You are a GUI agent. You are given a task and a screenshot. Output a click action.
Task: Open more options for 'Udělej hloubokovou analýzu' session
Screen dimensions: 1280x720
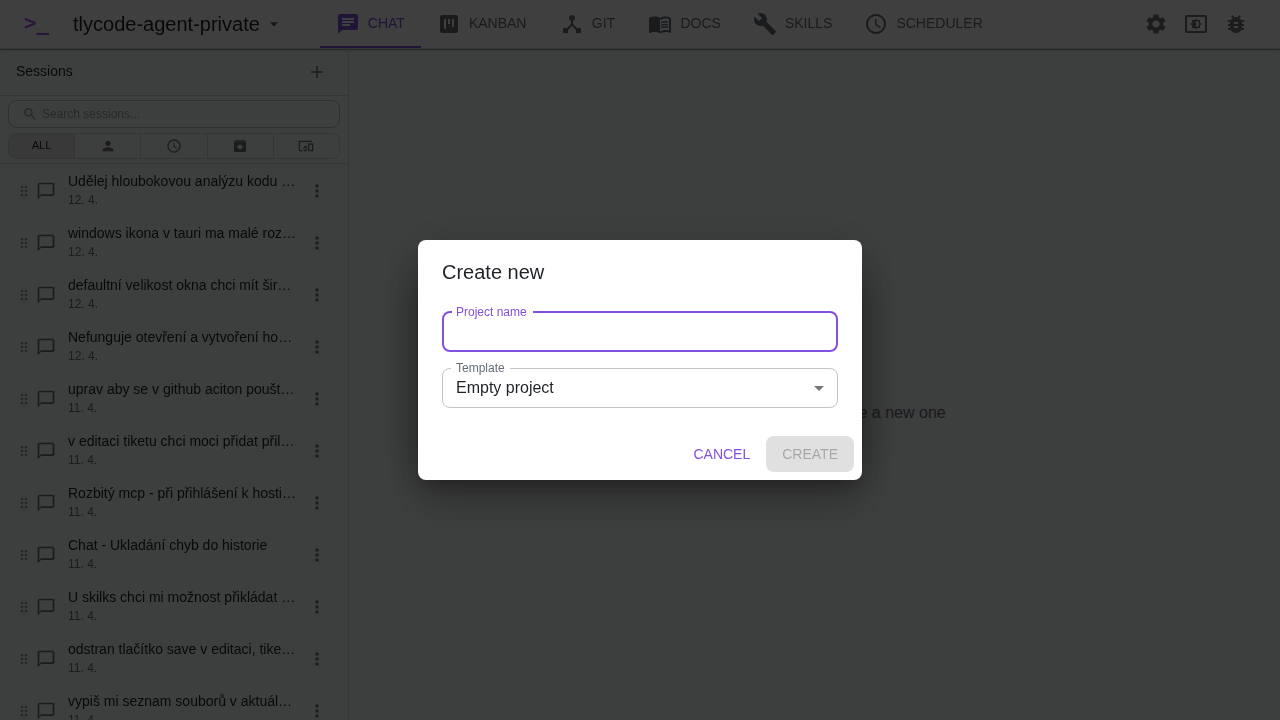point(317,191)
